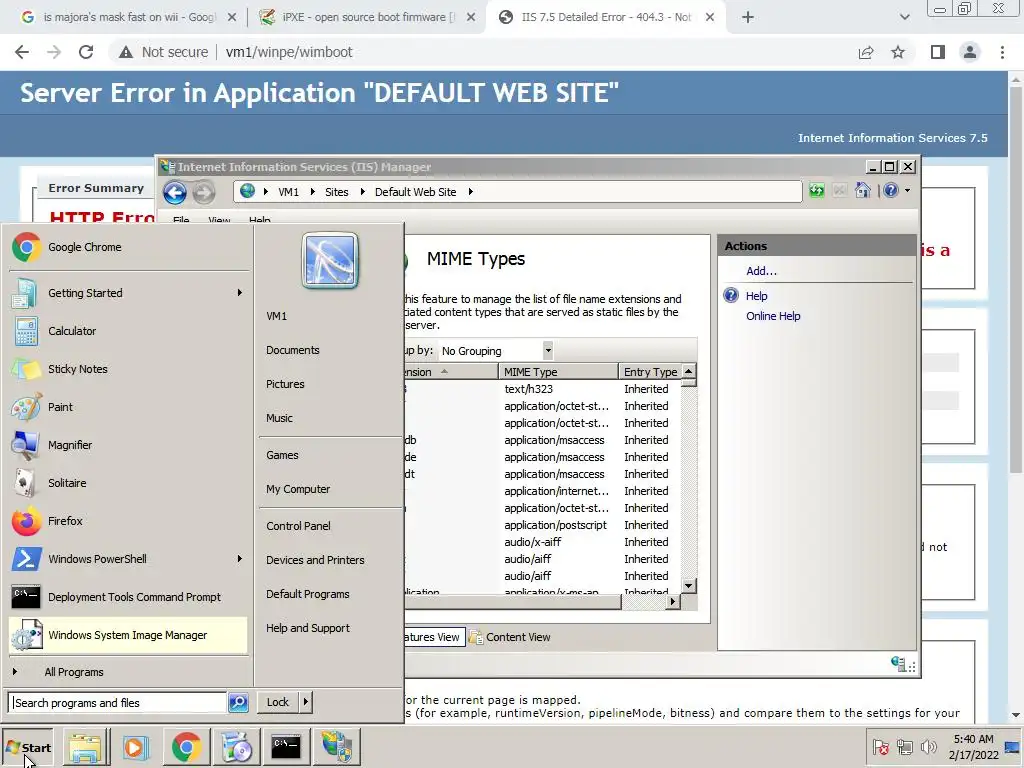Click the Action Center flag icon in tray
Screen dimensions: 1024x768
[880, 746]
